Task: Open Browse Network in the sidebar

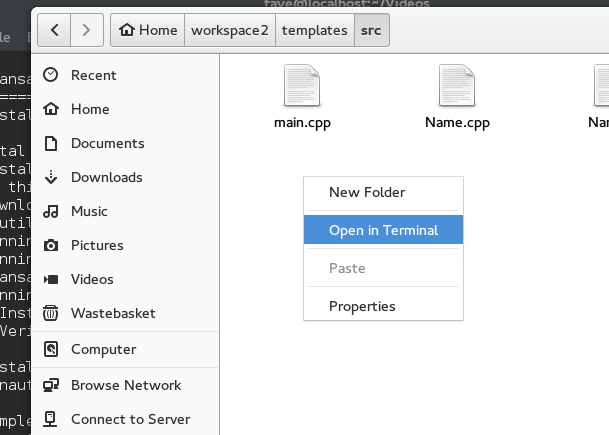Action: [x=125, y=385]
